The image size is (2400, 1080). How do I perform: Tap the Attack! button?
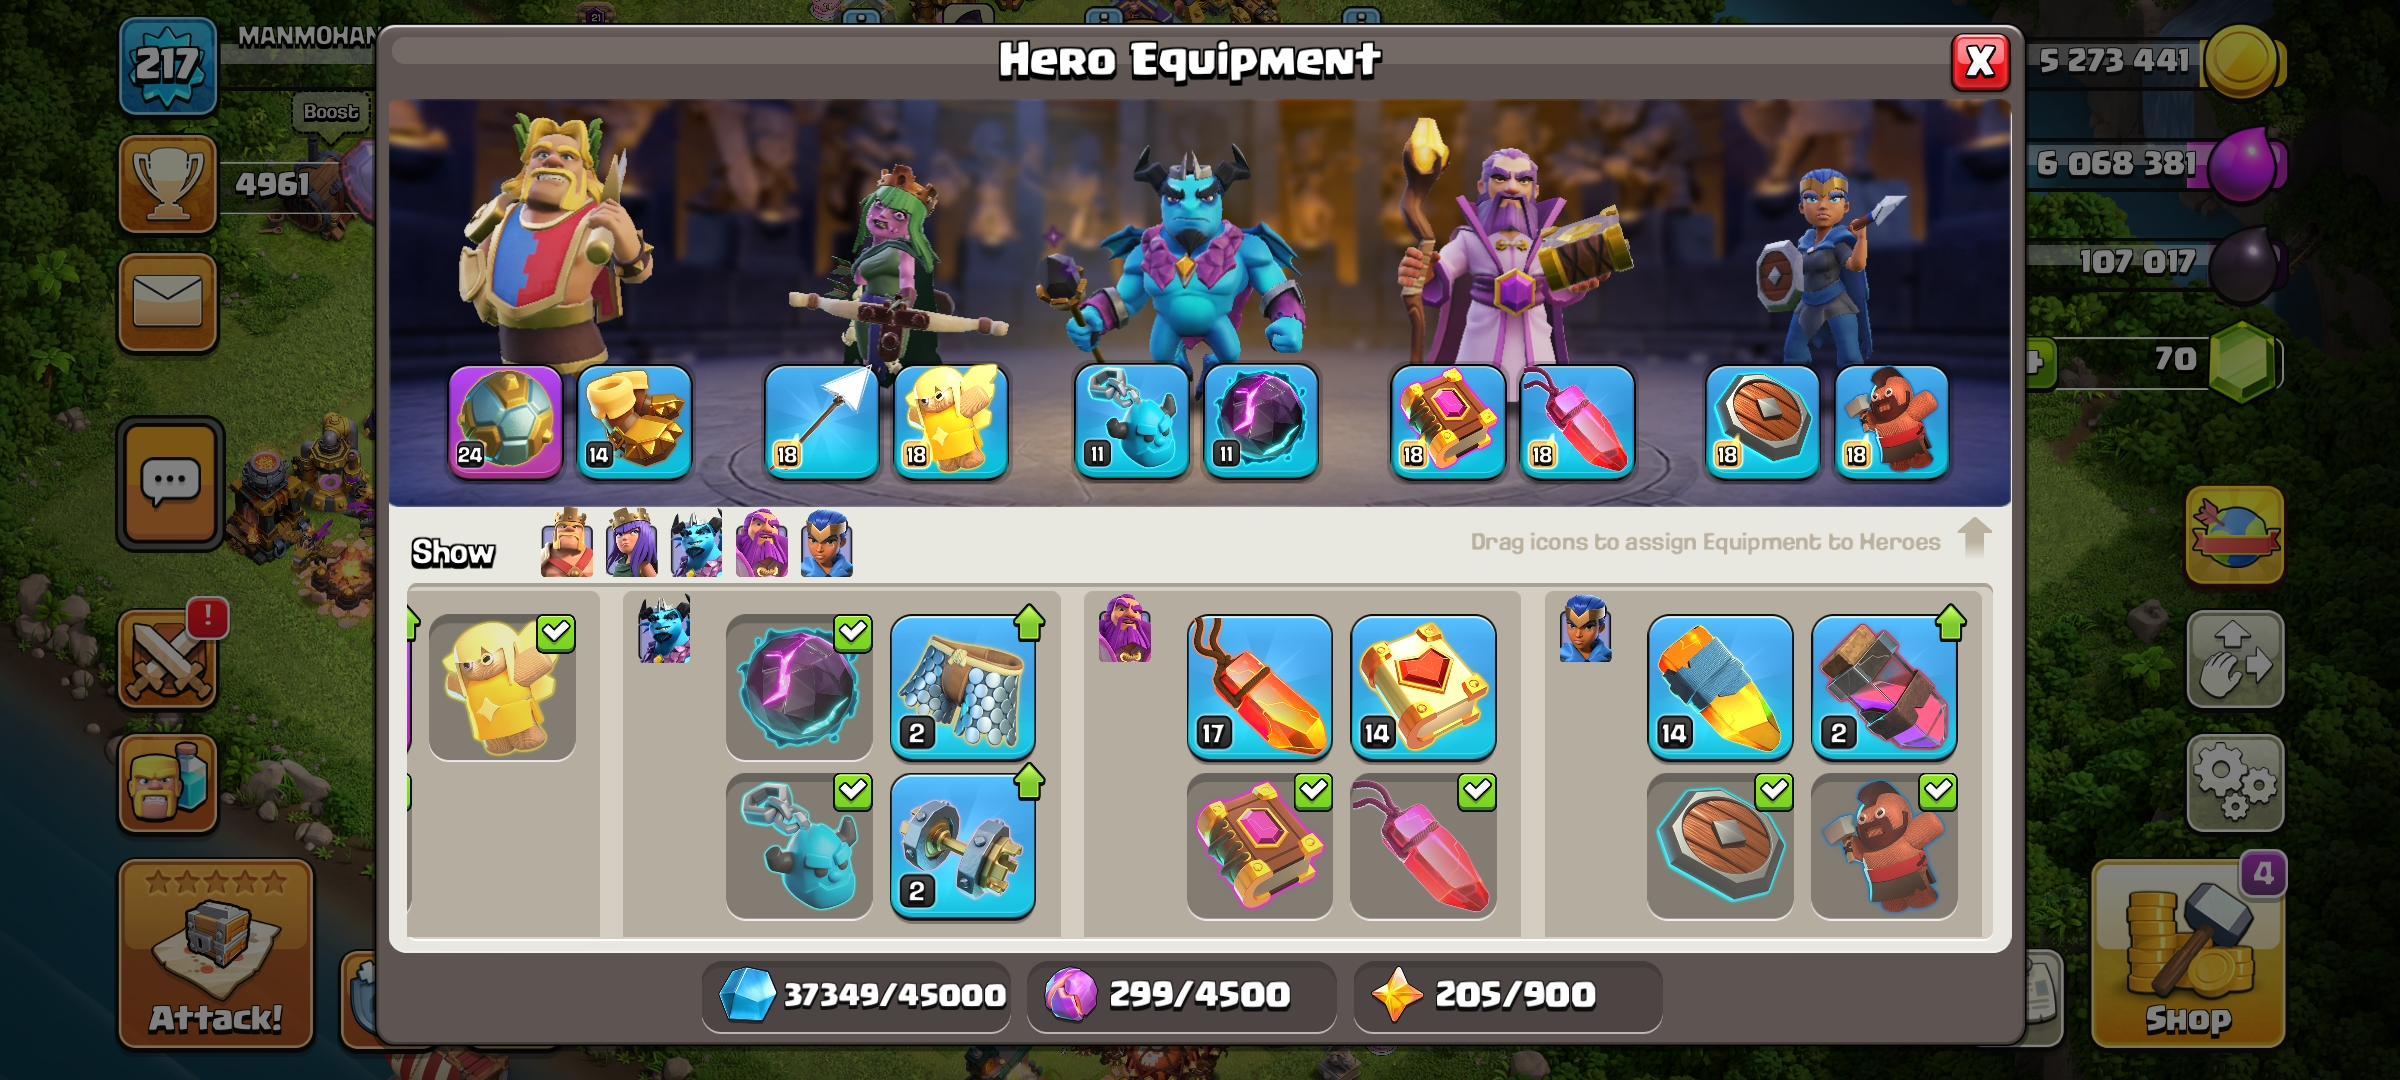tap(216, 953)
